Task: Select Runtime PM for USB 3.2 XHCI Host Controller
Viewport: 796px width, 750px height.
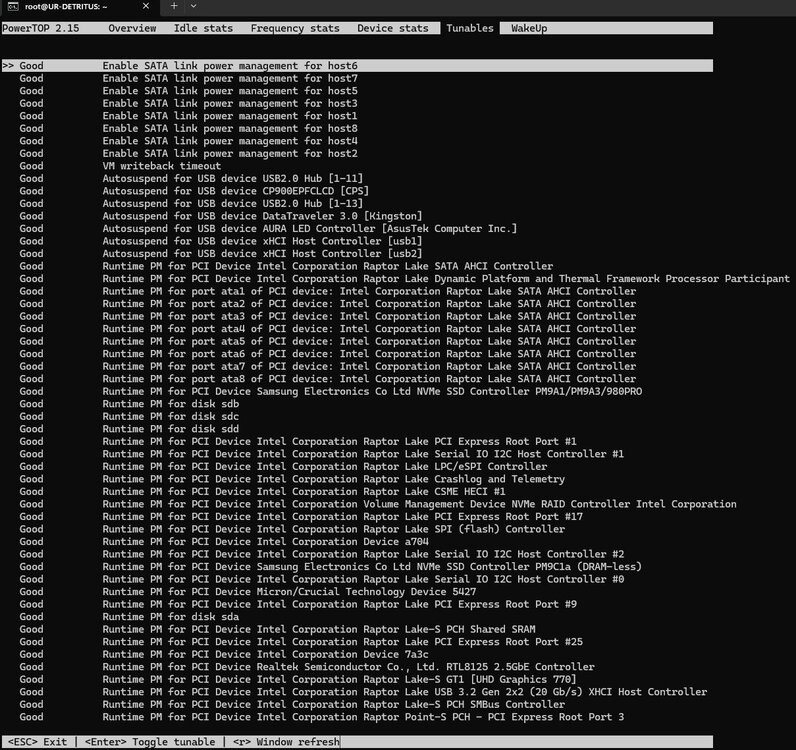Action: click(x=363, y=692)
